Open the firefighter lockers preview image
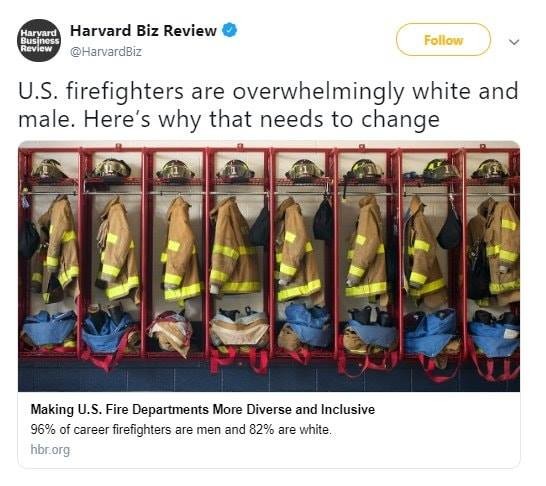546x486 pixels. 269,266
